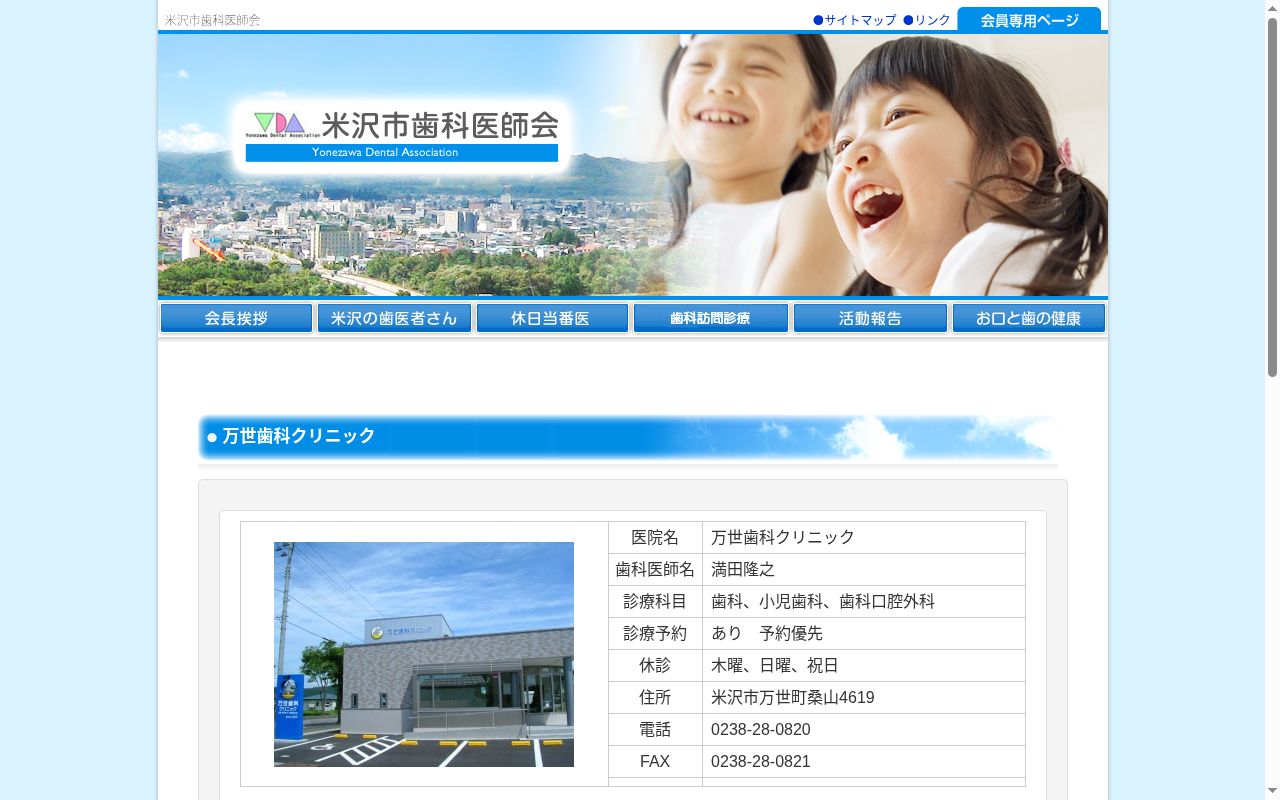Viewport: 1280px width, 800px height.
Task: Click the FAX row label
Action: point(655,762)
